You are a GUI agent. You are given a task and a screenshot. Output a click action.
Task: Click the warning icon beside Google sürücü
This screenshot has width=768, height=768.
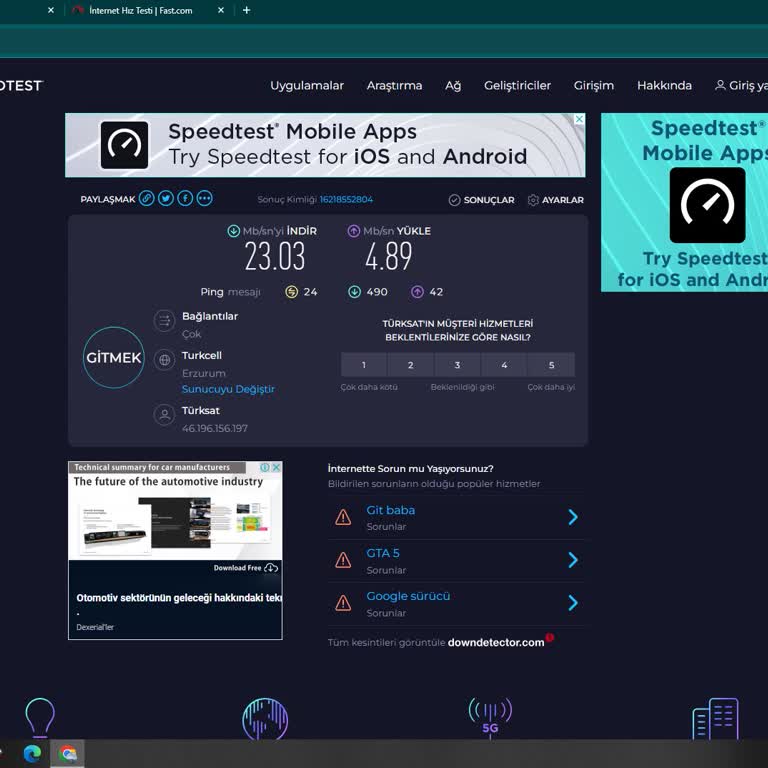pyautogui.click(x=343, y=603)
